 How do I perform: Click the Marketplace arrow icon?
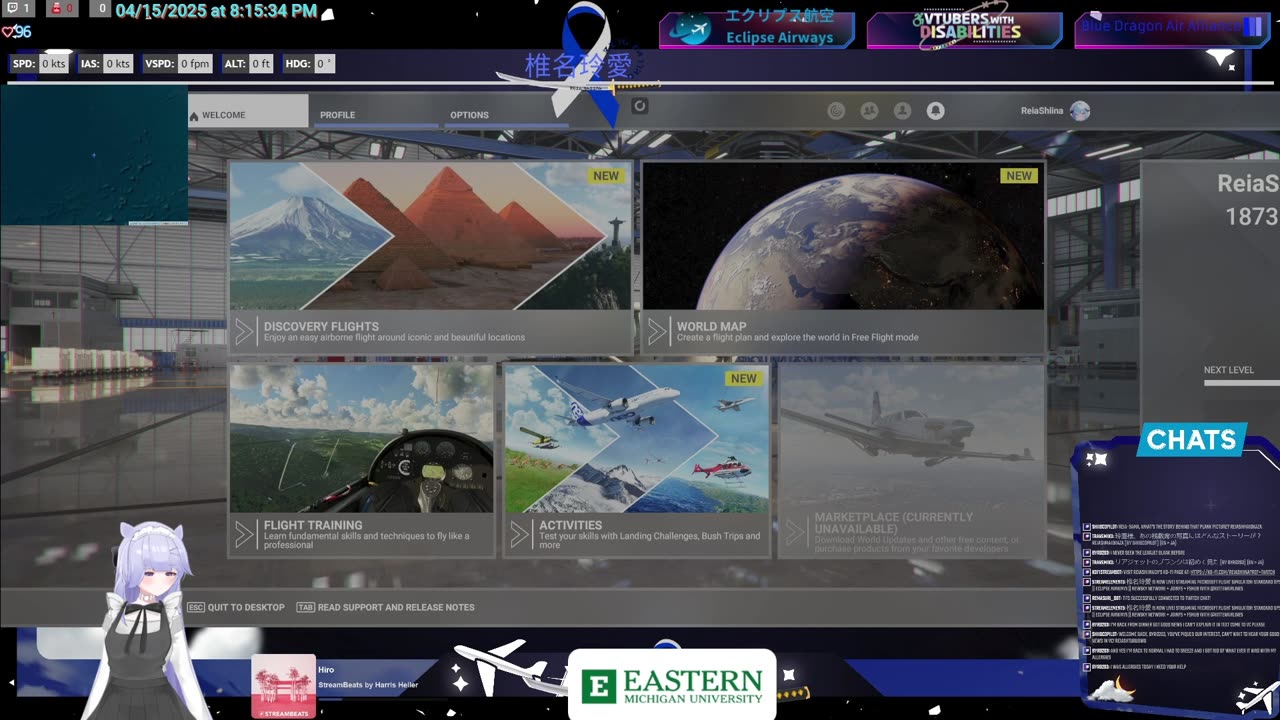795,531
